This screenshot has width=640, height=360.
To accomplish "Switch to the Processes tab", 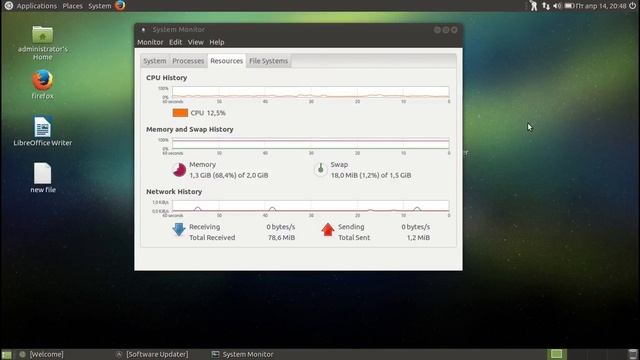I will 188,61.
